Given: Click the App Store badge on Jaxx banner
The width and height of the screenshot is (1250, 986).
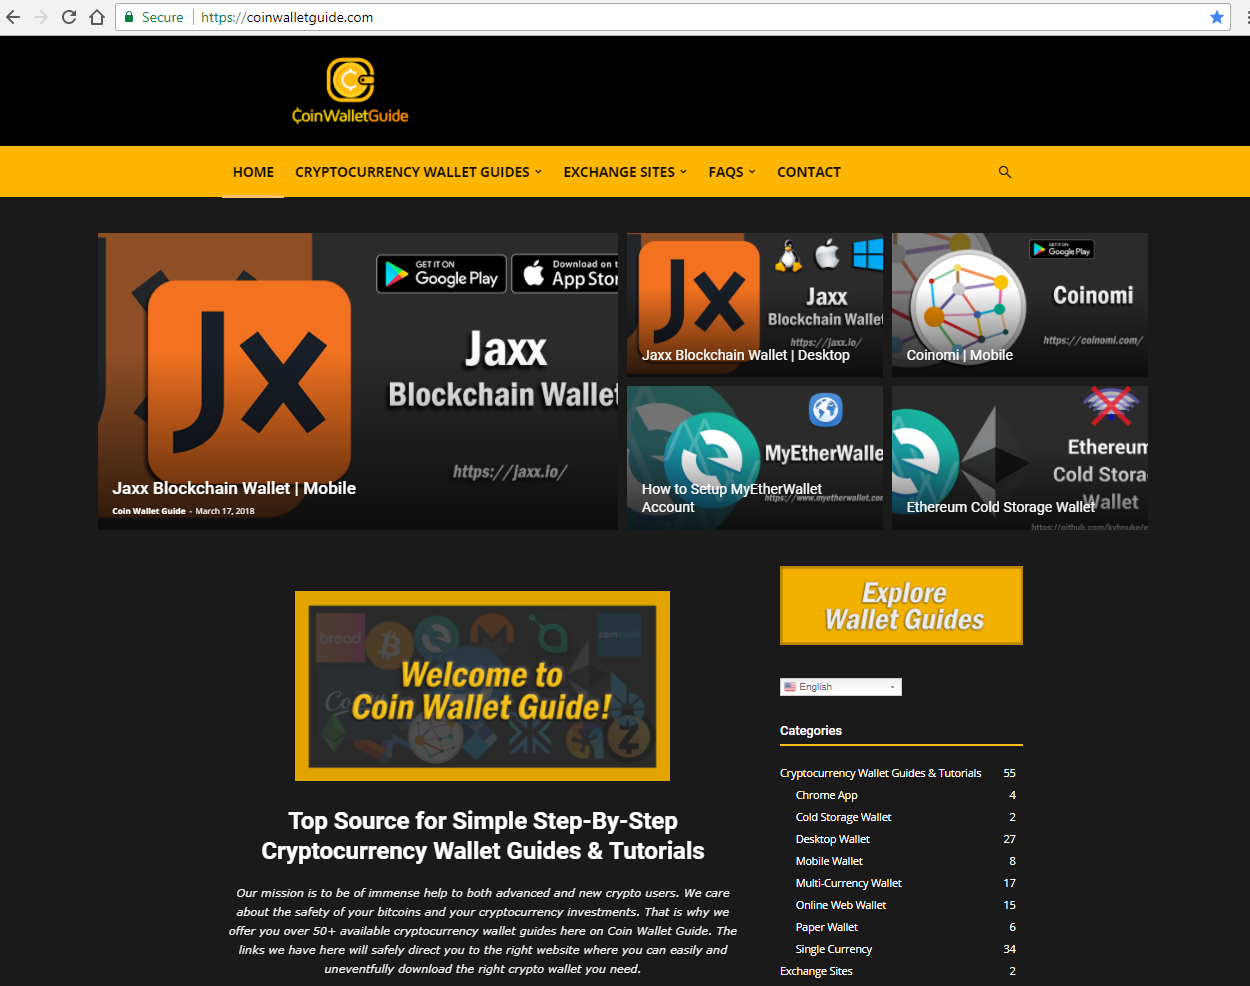Looking at the screenshot, I should click(x=565, y=274).
